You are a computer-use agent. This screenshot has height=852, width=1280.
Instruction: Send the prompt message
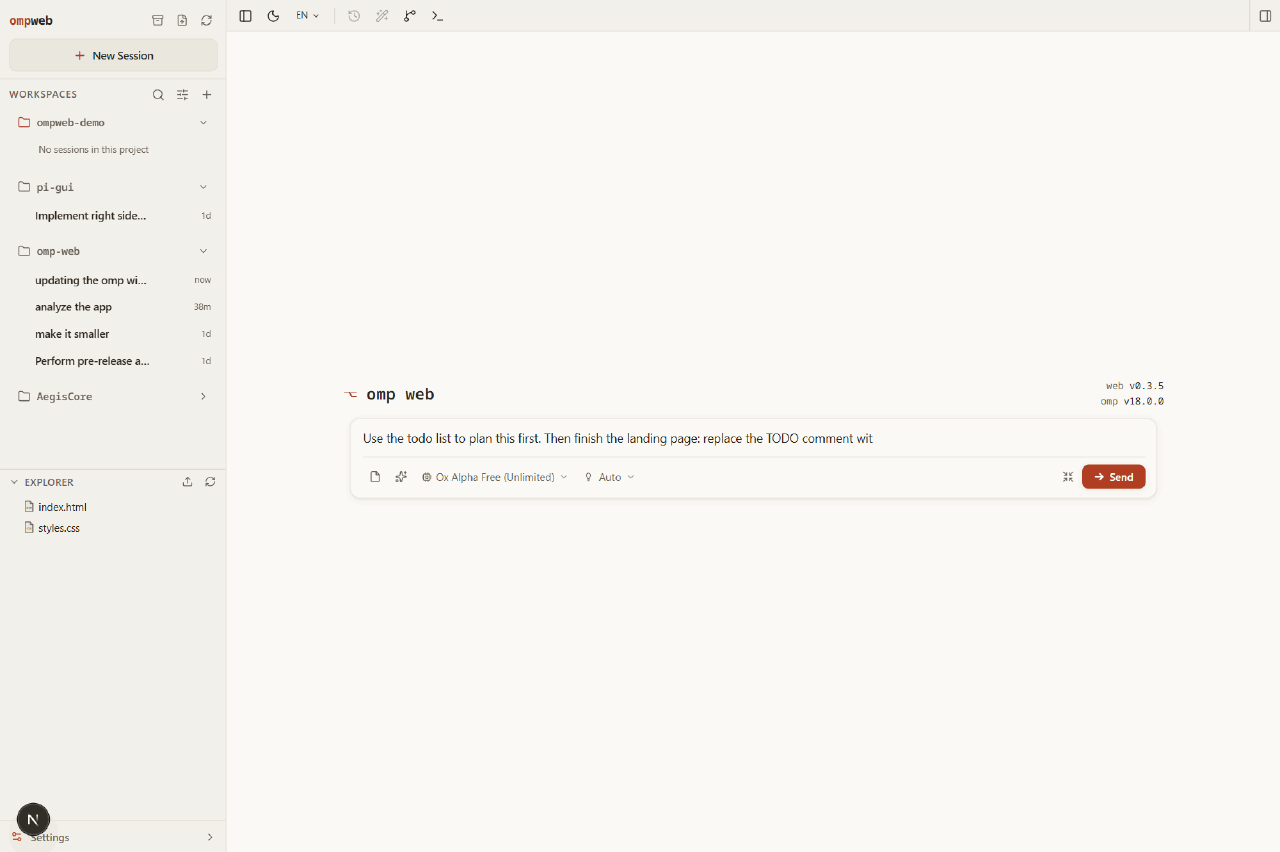(1114, 477)
